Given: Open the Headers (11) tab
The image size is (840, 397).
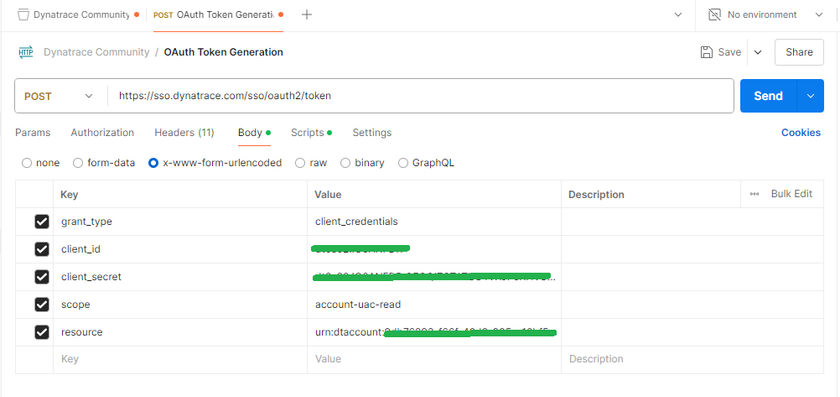Looking at the screenshot, I should (184, 132).
